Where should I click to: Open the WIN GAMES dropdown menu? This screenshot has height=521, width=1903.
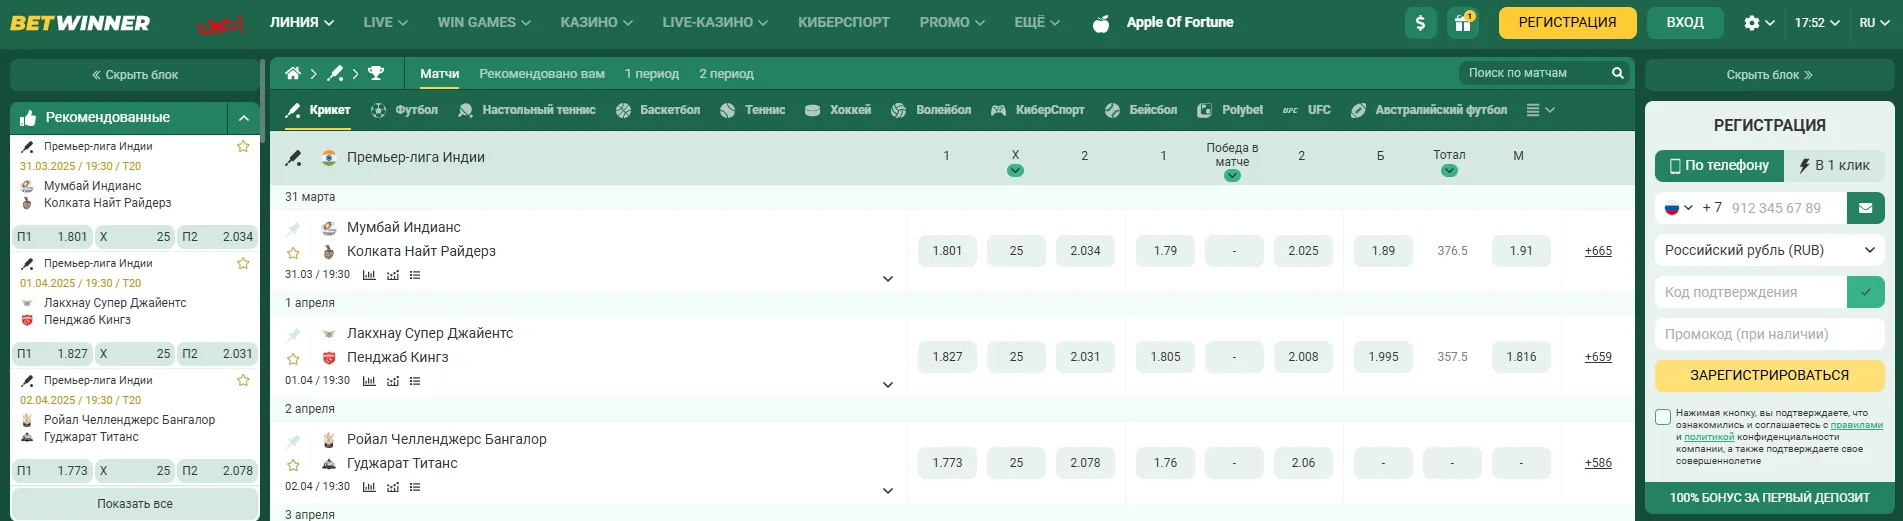484,22
